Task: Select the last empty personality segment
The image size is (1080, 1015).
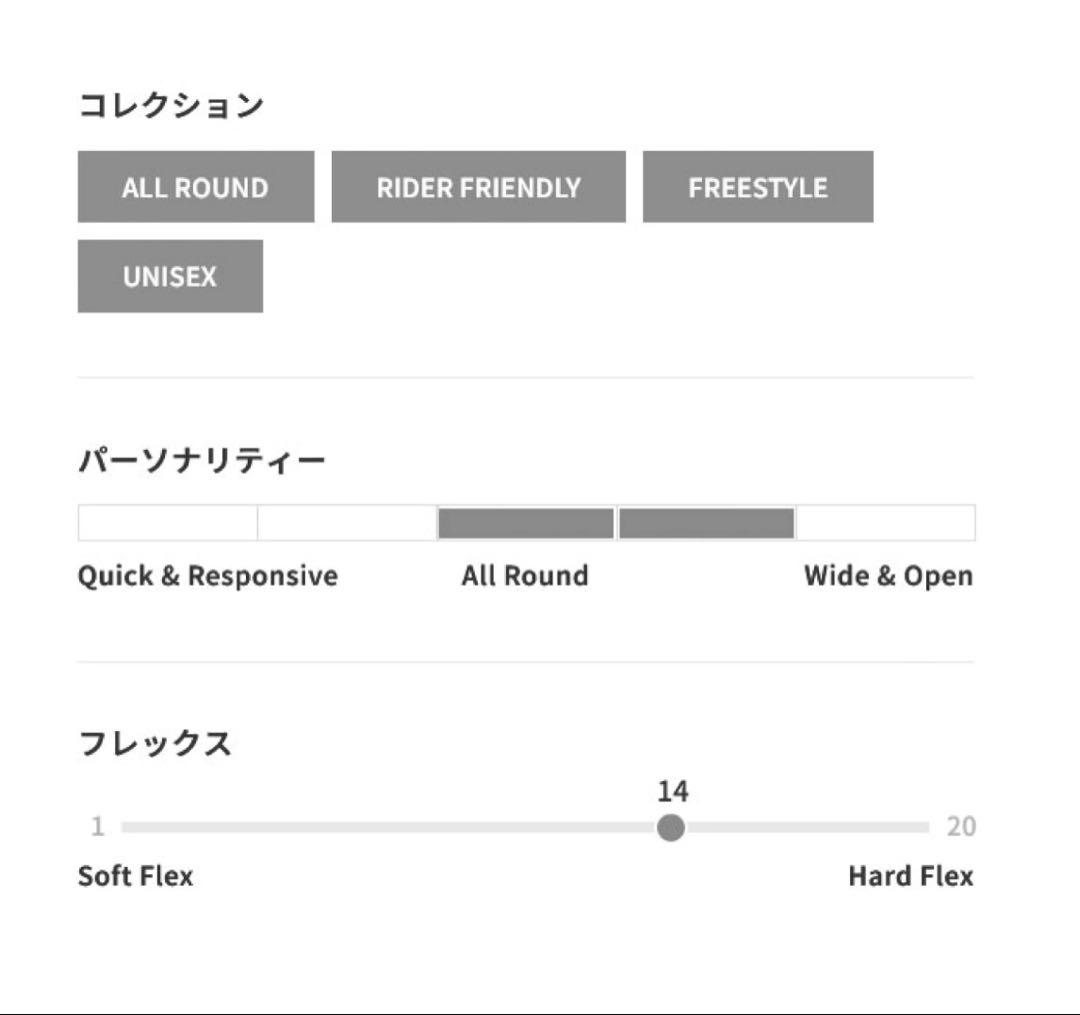Action: coord(885,523)
